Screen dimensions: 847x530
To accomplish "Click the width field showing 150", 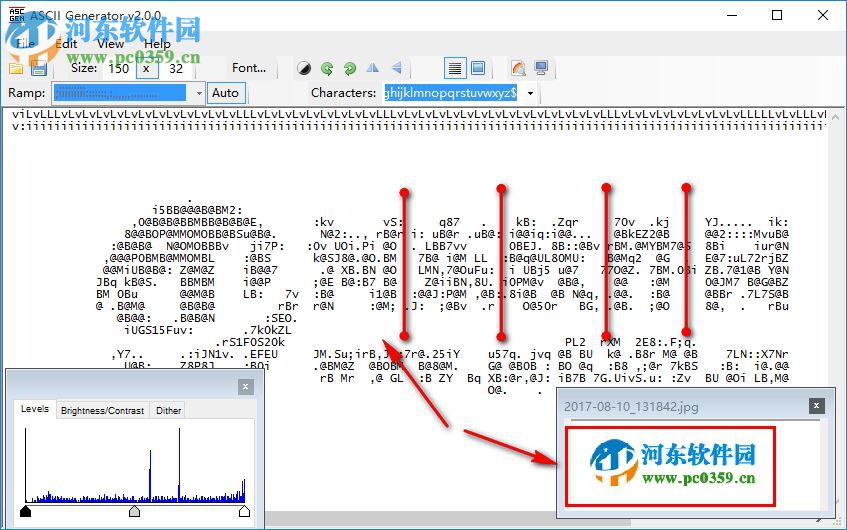I will [118, 69].
